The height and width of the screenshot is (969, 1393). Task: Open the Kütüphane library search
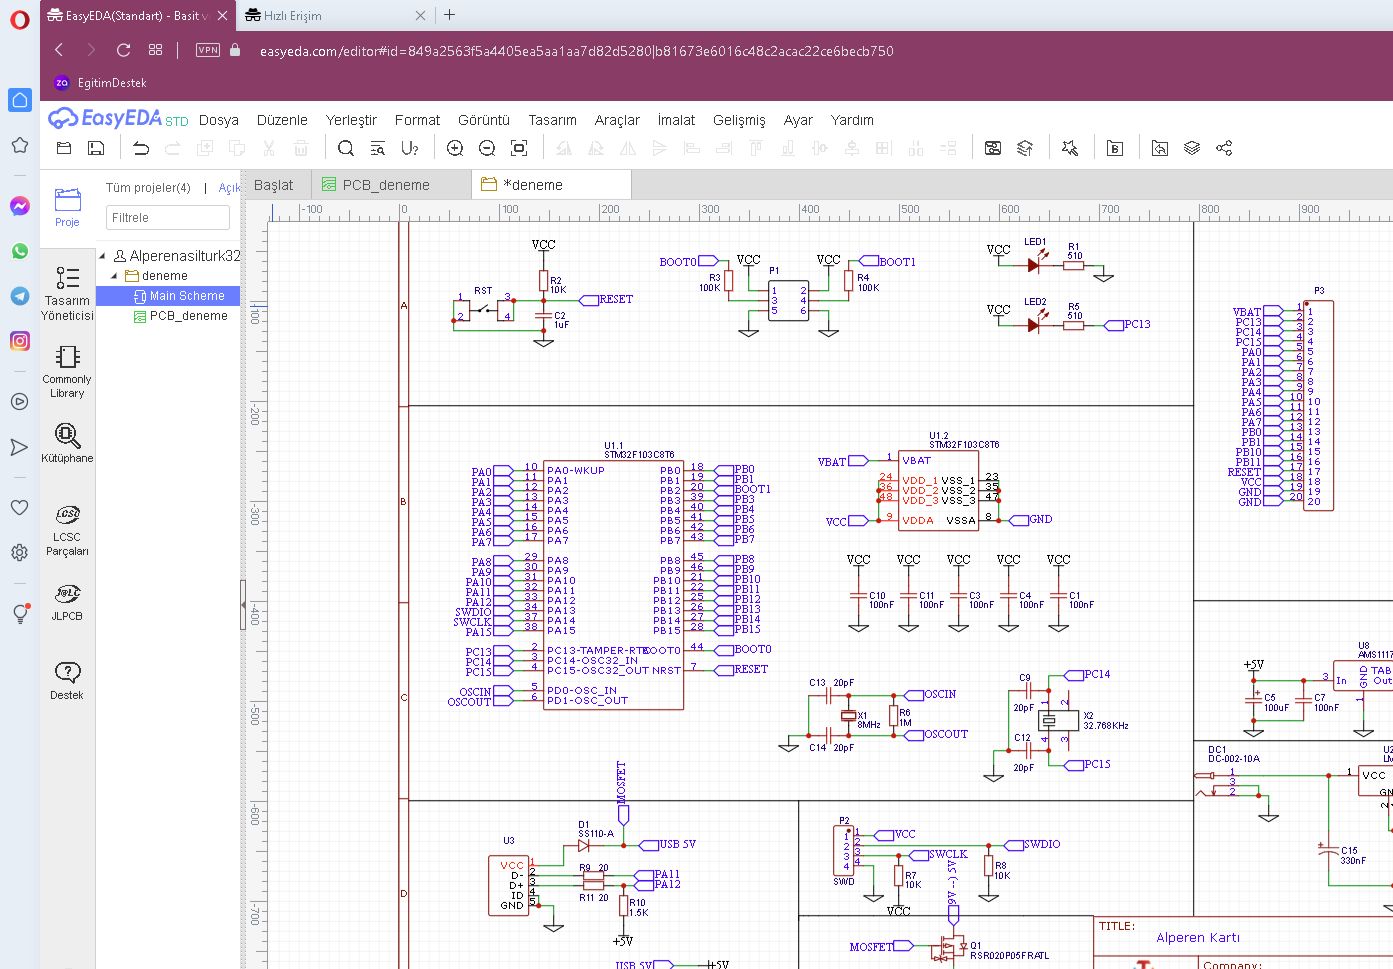pos(67,442)
